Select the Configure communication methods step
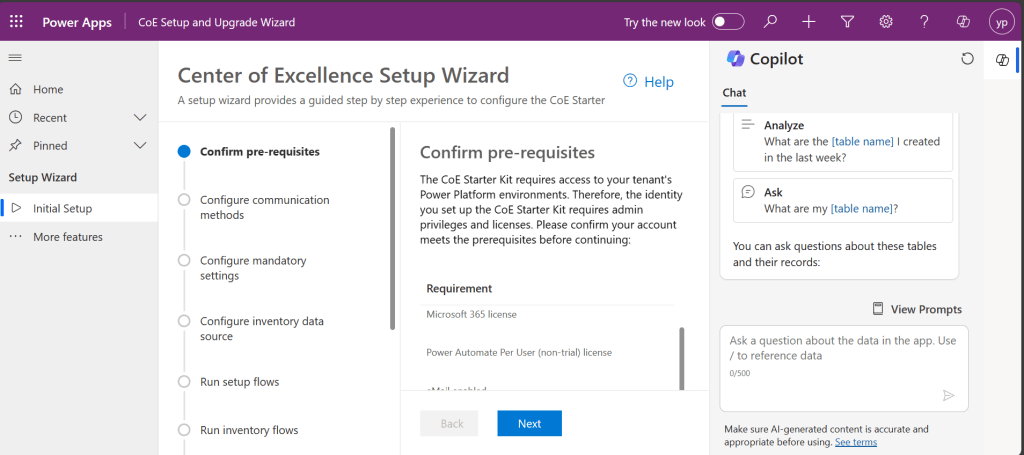 click(x=263, y=207)
